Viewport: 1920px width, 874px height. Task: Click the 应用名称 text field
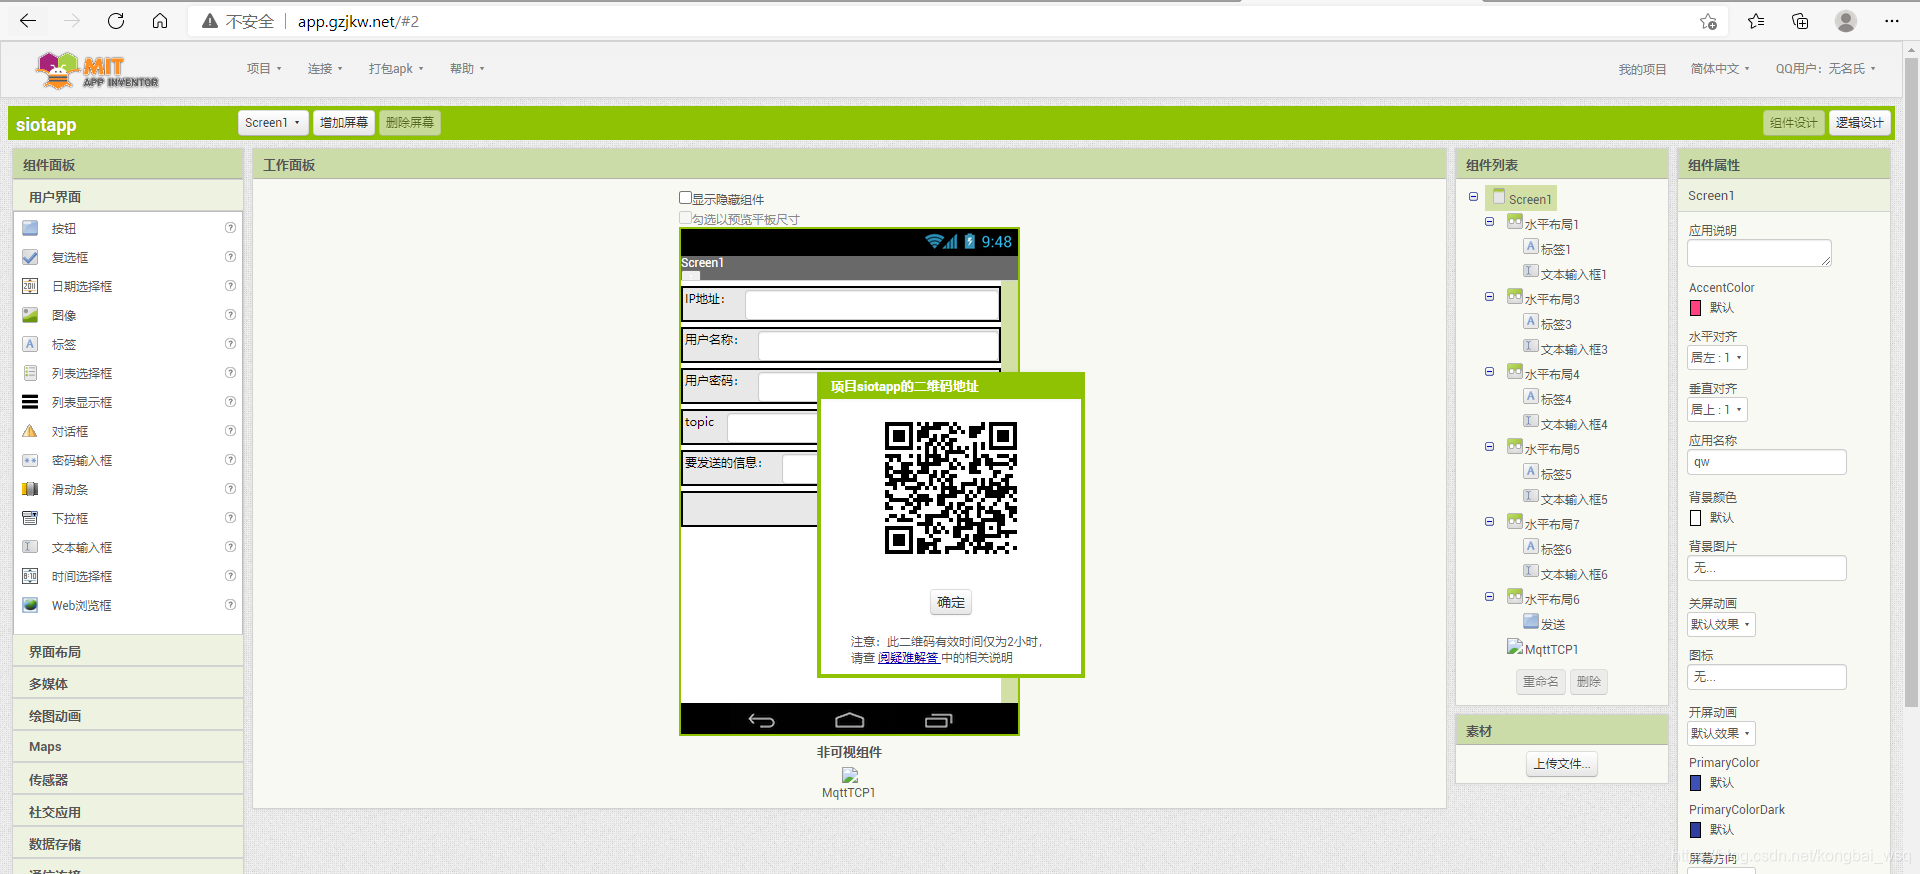coord(1766,462)
